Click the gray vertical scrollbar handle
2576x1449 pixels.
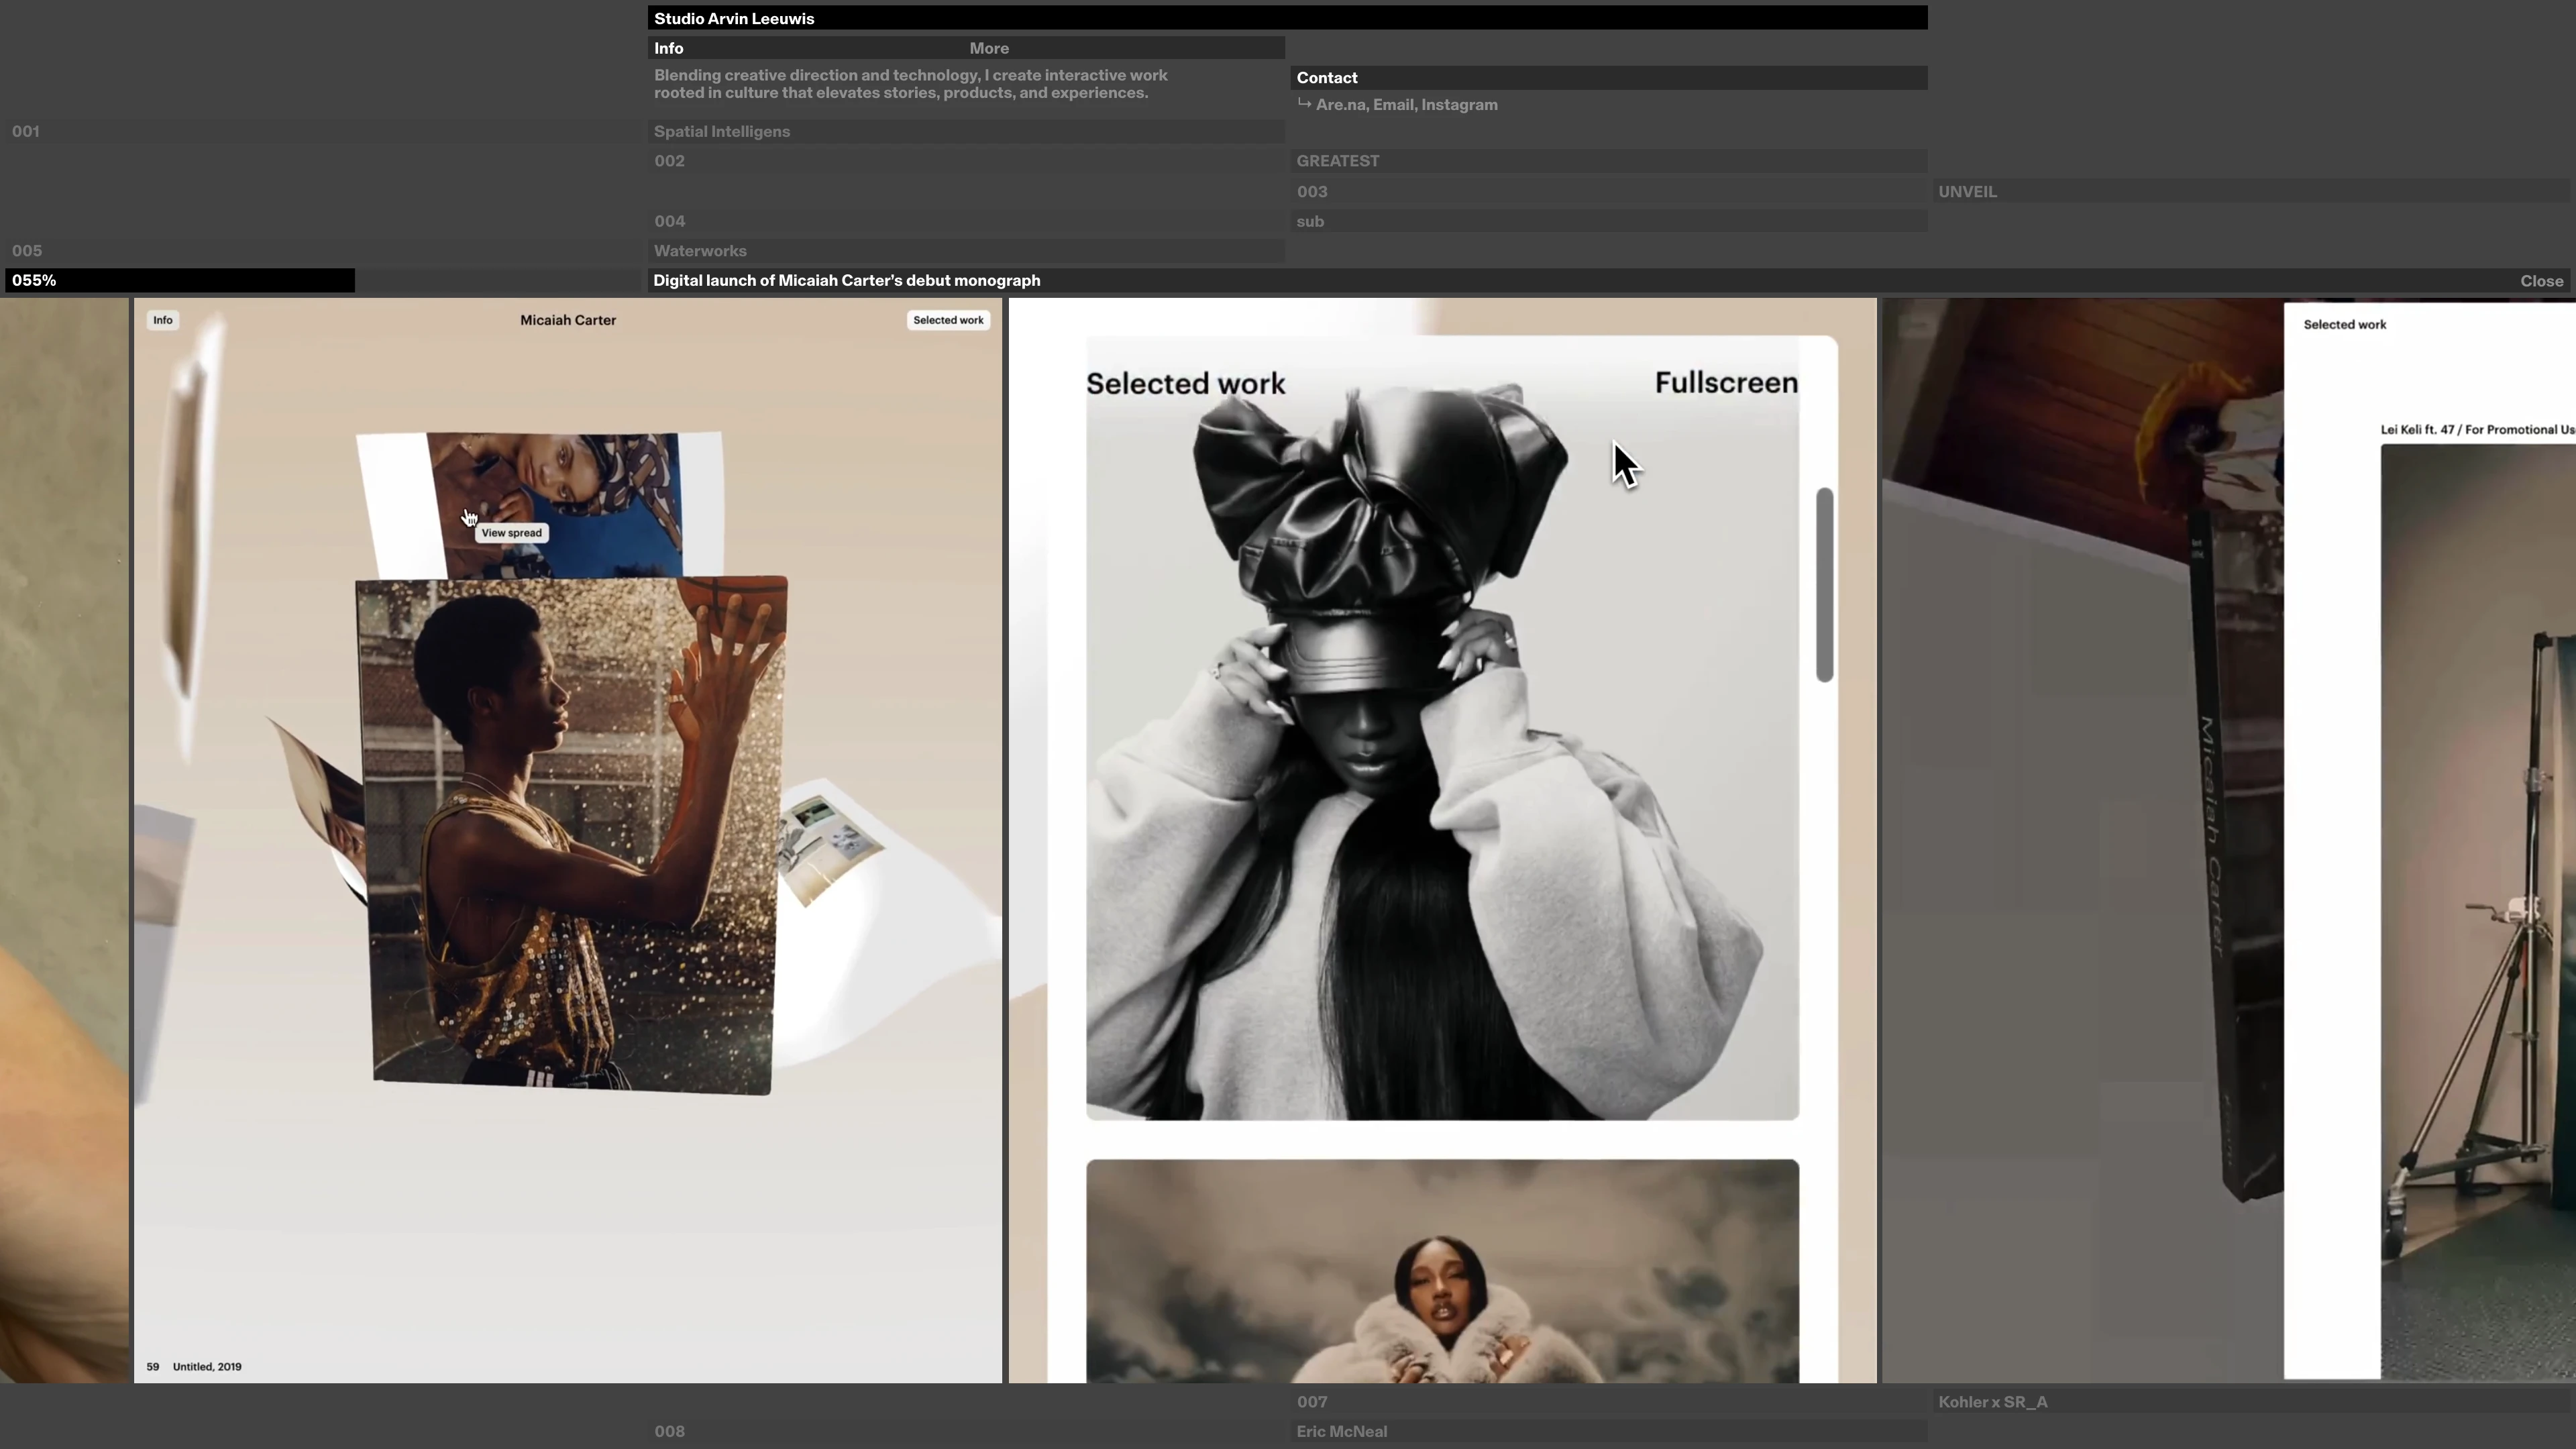click(1824, 585)
